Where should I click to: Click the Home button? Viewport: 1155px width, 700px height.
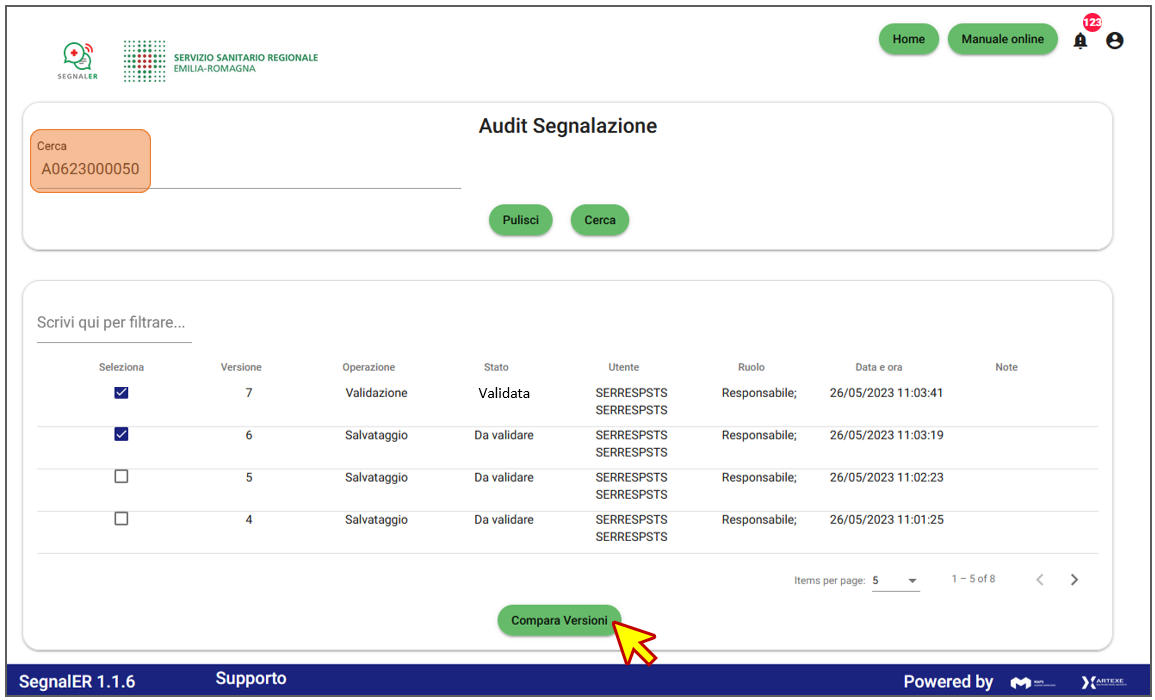(x=908, y=39)
